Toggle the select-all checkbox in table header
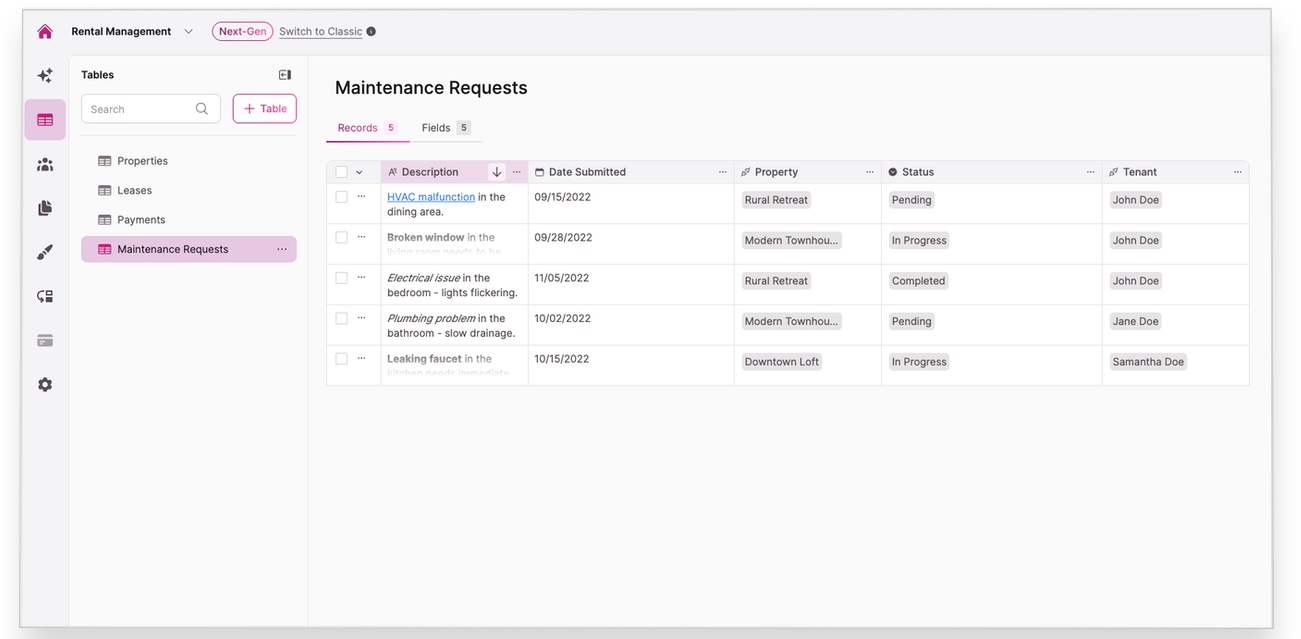 pos(342,172)
